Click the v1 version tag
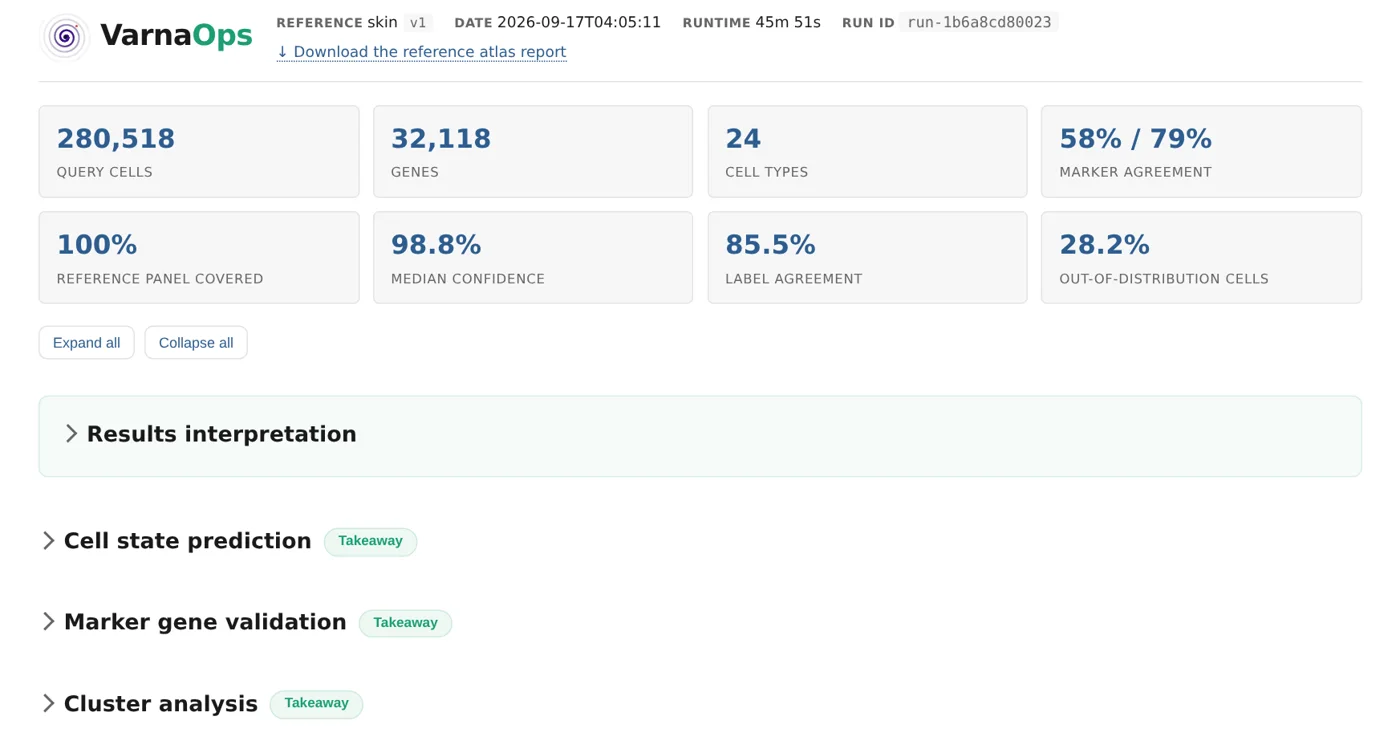The image size is (1400, 745). click(x=418, y=22)
